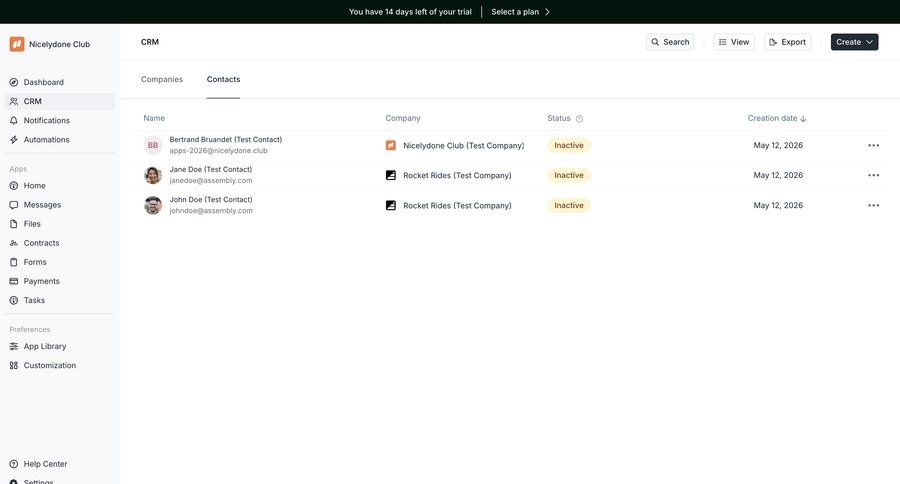Select the CRM people icon in the sidebar
This screenshot has width=900, height=484.
pos(14,101)
